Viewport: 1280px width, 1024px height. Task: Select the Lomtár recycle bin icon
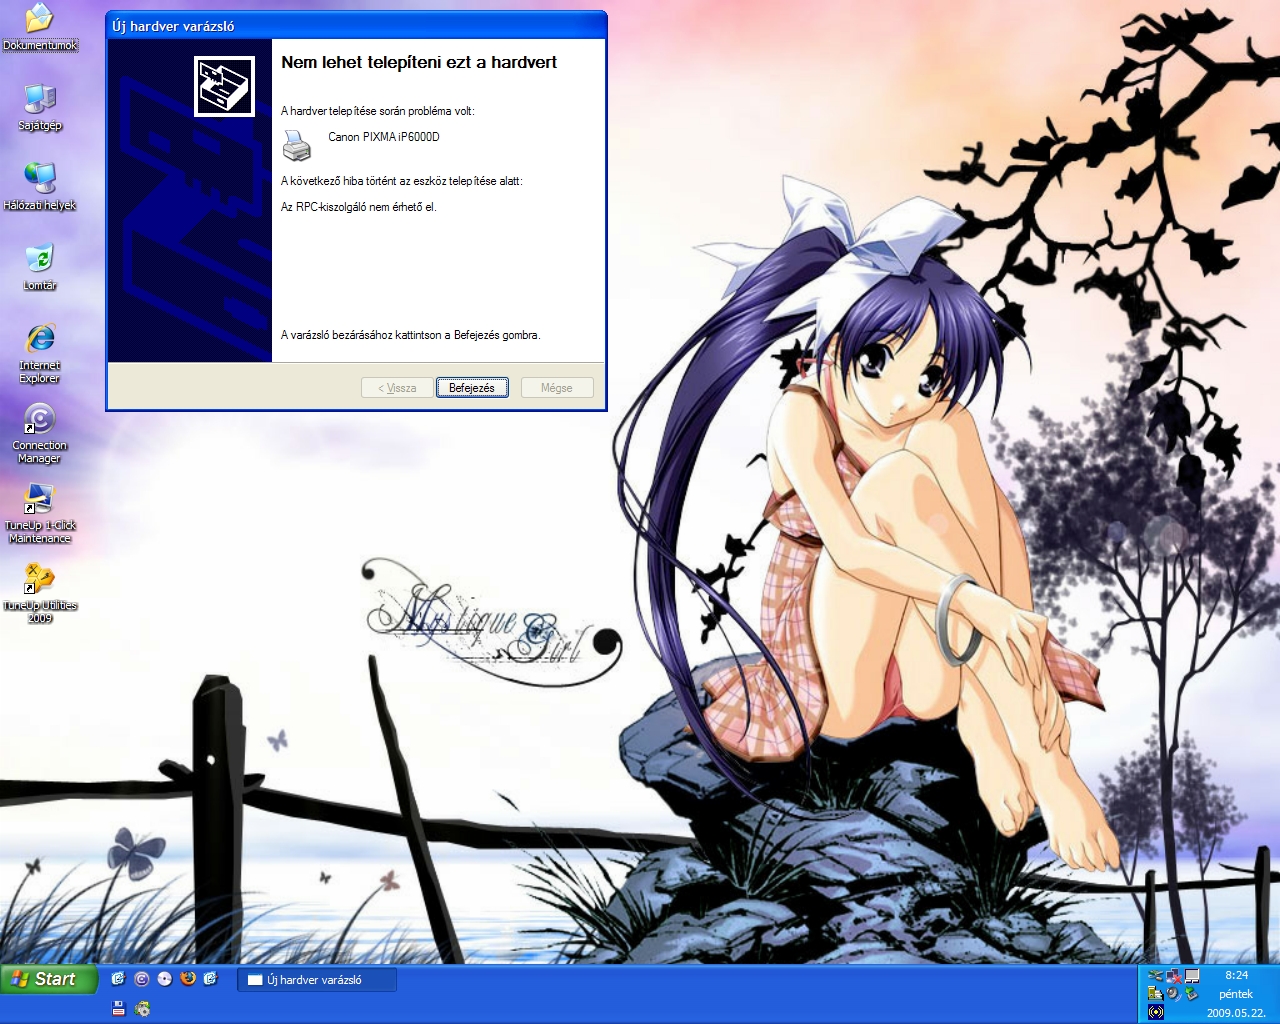(40, 267)
